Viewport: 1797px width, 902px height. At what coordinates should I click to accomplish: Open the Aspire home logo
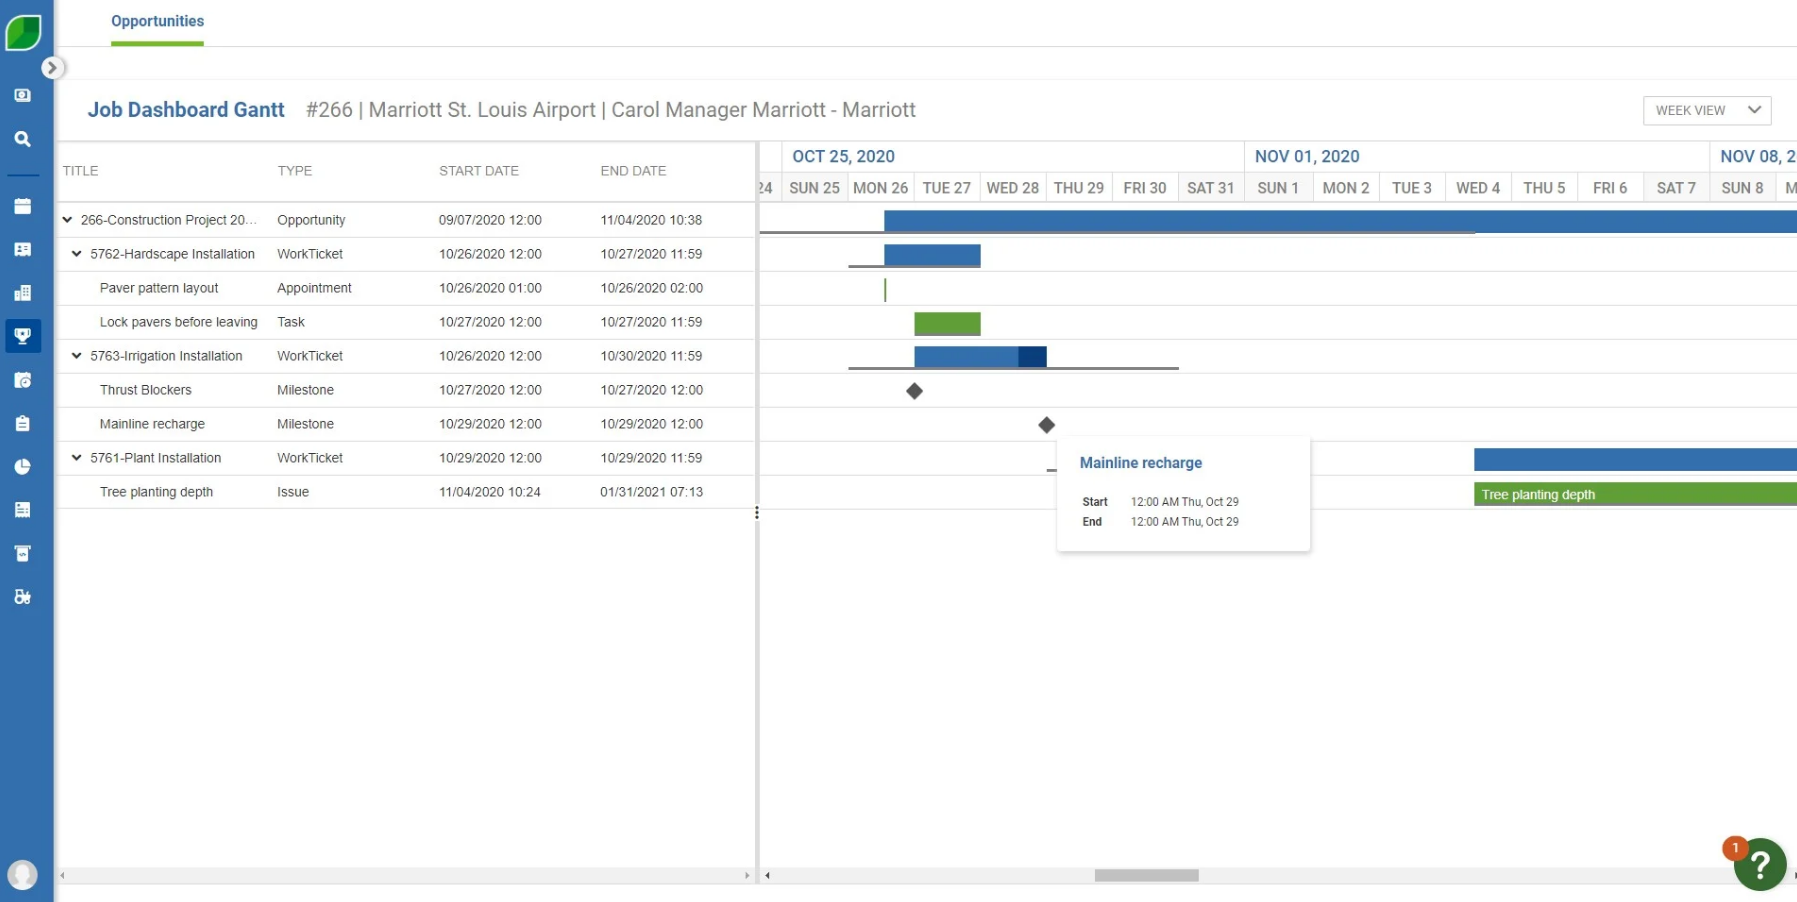(24, 30)
